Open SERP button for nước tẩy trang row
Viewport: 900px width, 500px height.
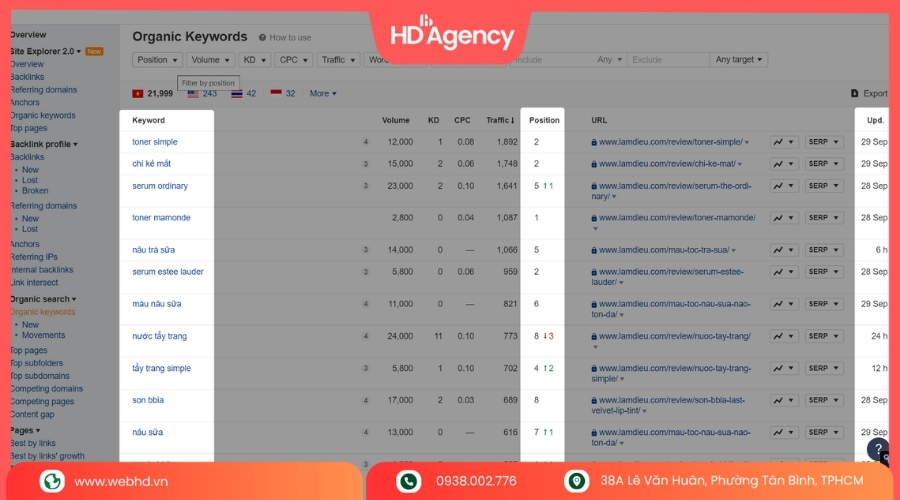click(x=824, y=336)
